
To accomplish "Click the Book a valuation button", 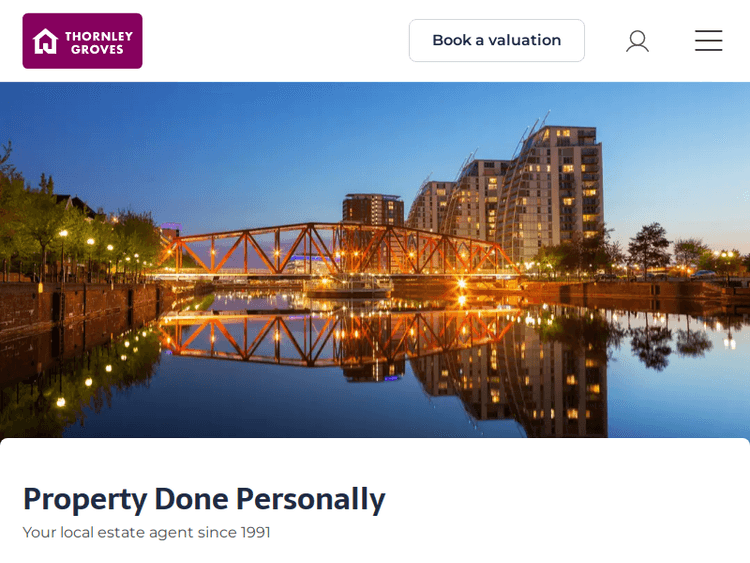I will [496, 41].
